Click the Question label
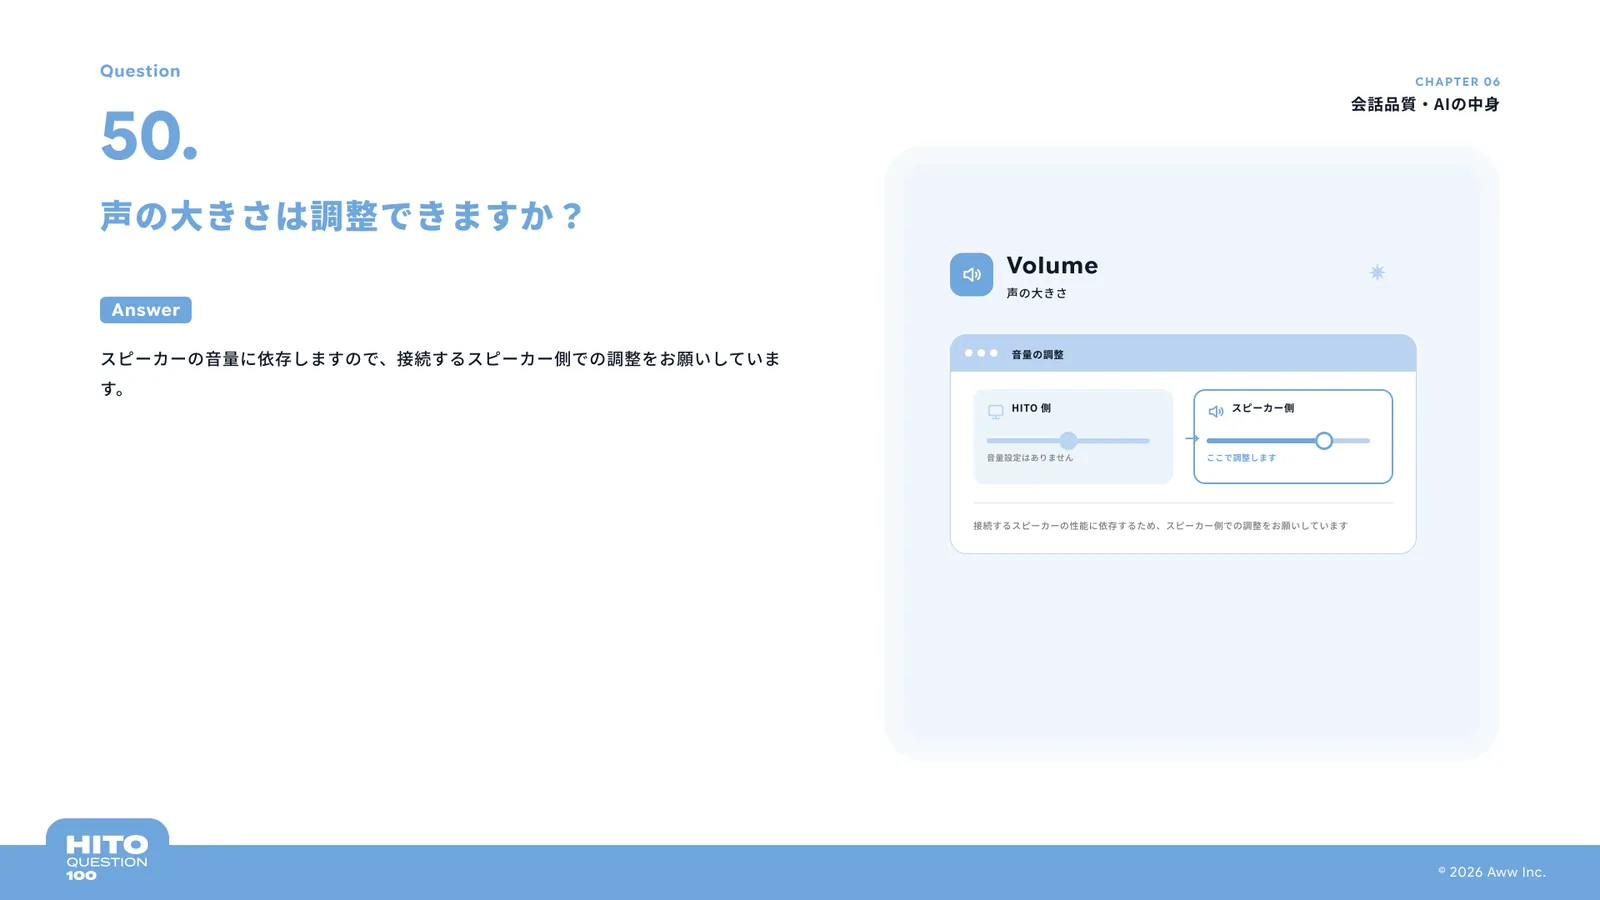 pyautogui.click(x=140, y=71)
